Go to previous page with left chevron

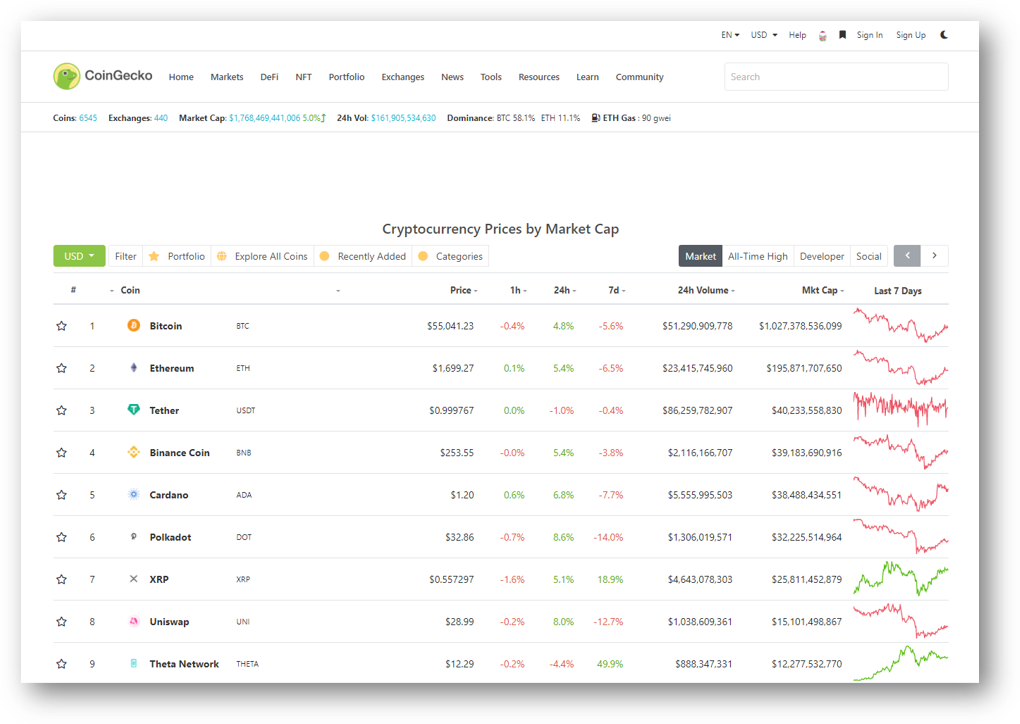pyautogui.click(x=907, y=256)
